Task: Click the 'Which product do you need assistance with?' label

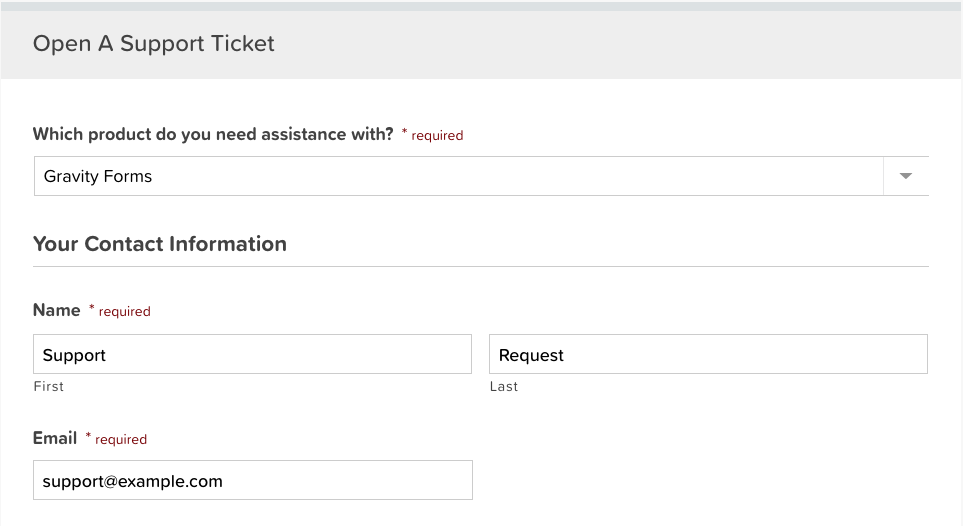Action: tap(213, 134)
